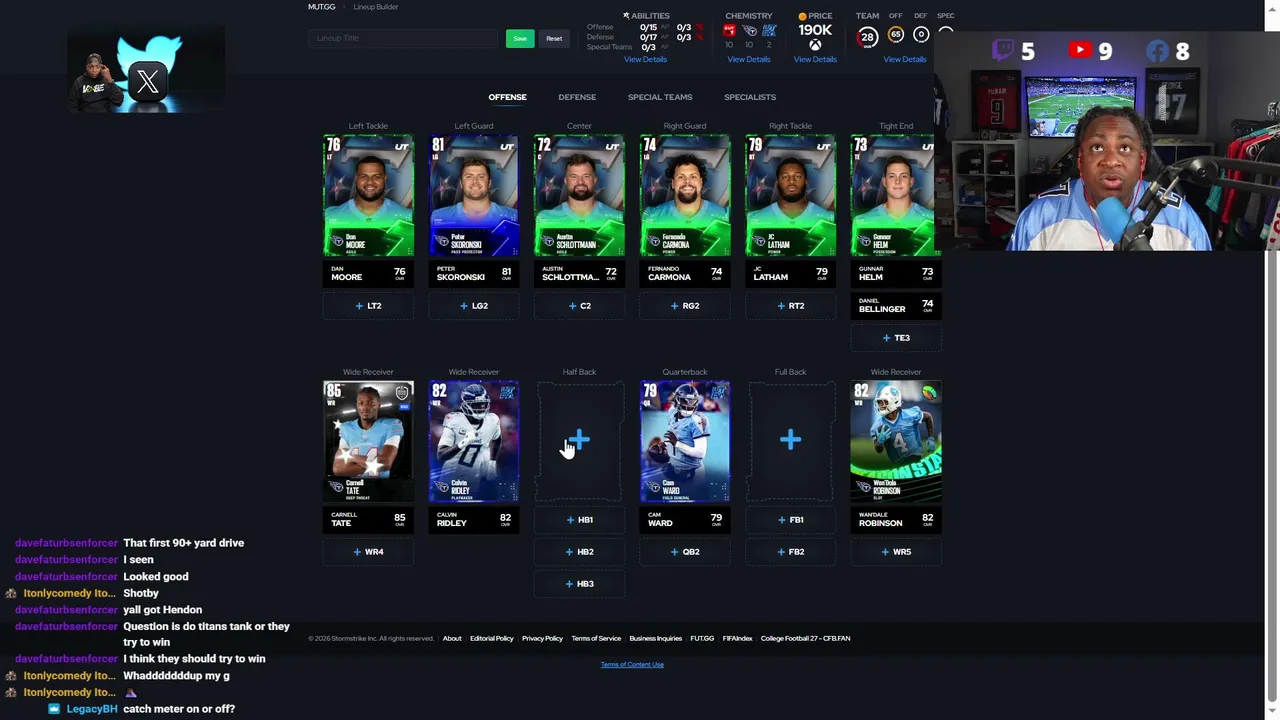
Task: Open the Special Teams tab
Action: point(660,97)
